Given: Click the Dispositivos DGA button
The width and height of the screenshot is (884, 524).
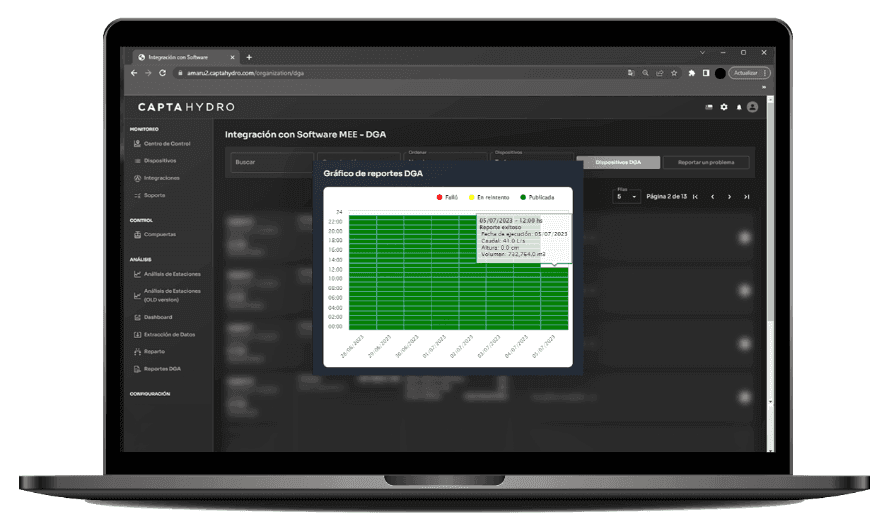Looking at the screenshot, I should [618, 162].
